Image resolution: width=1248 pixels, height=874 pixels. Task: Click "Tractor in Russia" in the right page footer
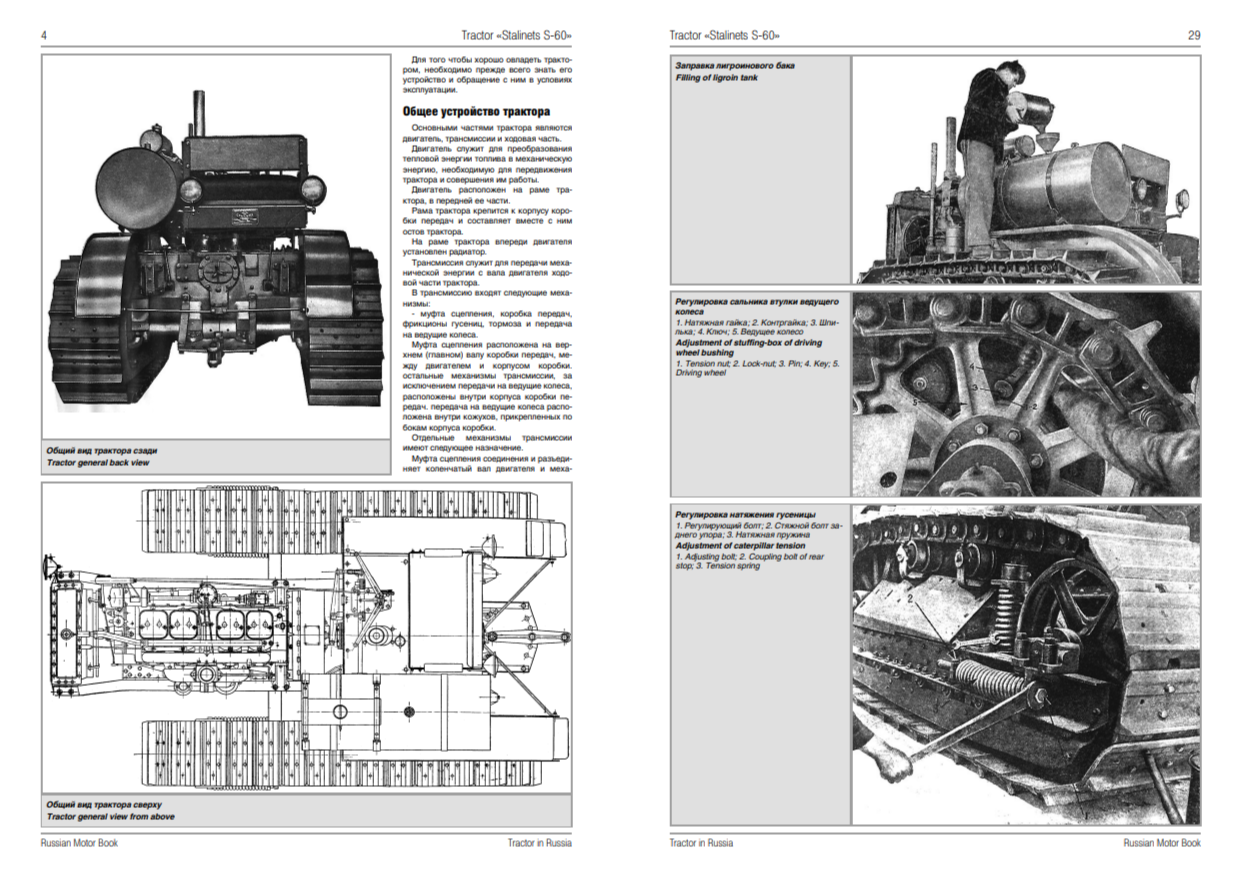click(x=701, y=843)
